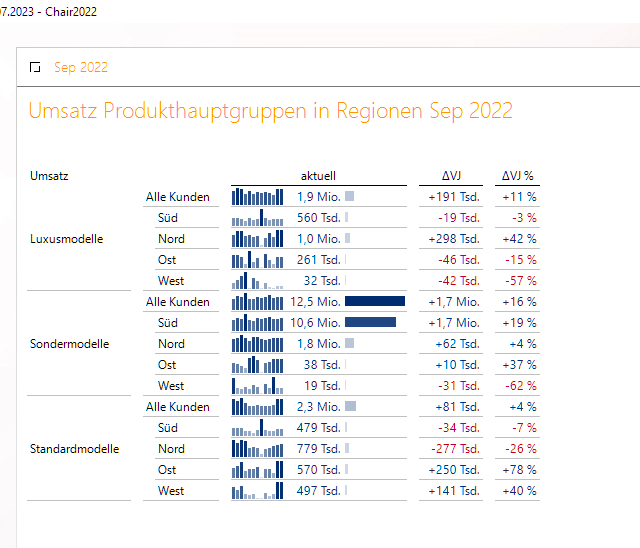Click the sparkline for Sondermodelle West
The width and height of the screenshot is (640, 548).
click(x=258, y=386)
